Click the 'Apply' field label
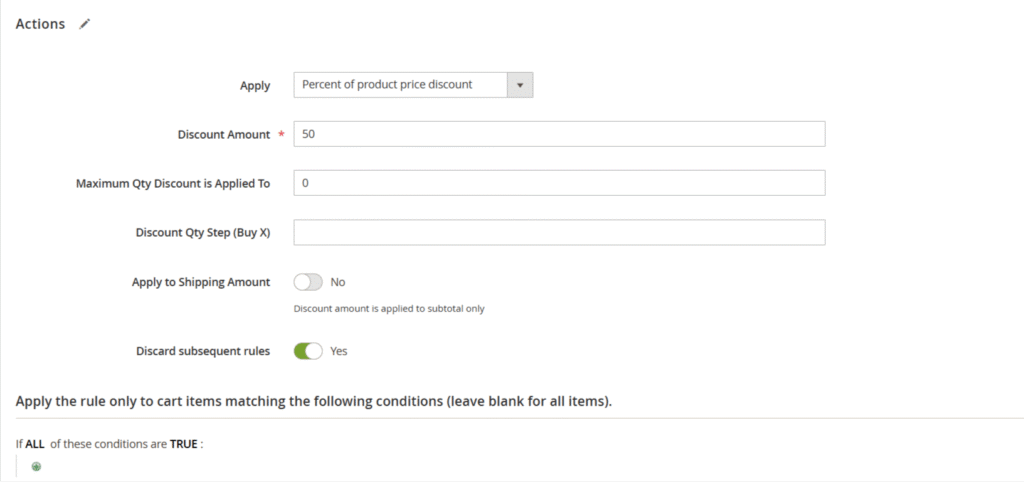This screenshot has width=1024, height=499. point(255,86)
